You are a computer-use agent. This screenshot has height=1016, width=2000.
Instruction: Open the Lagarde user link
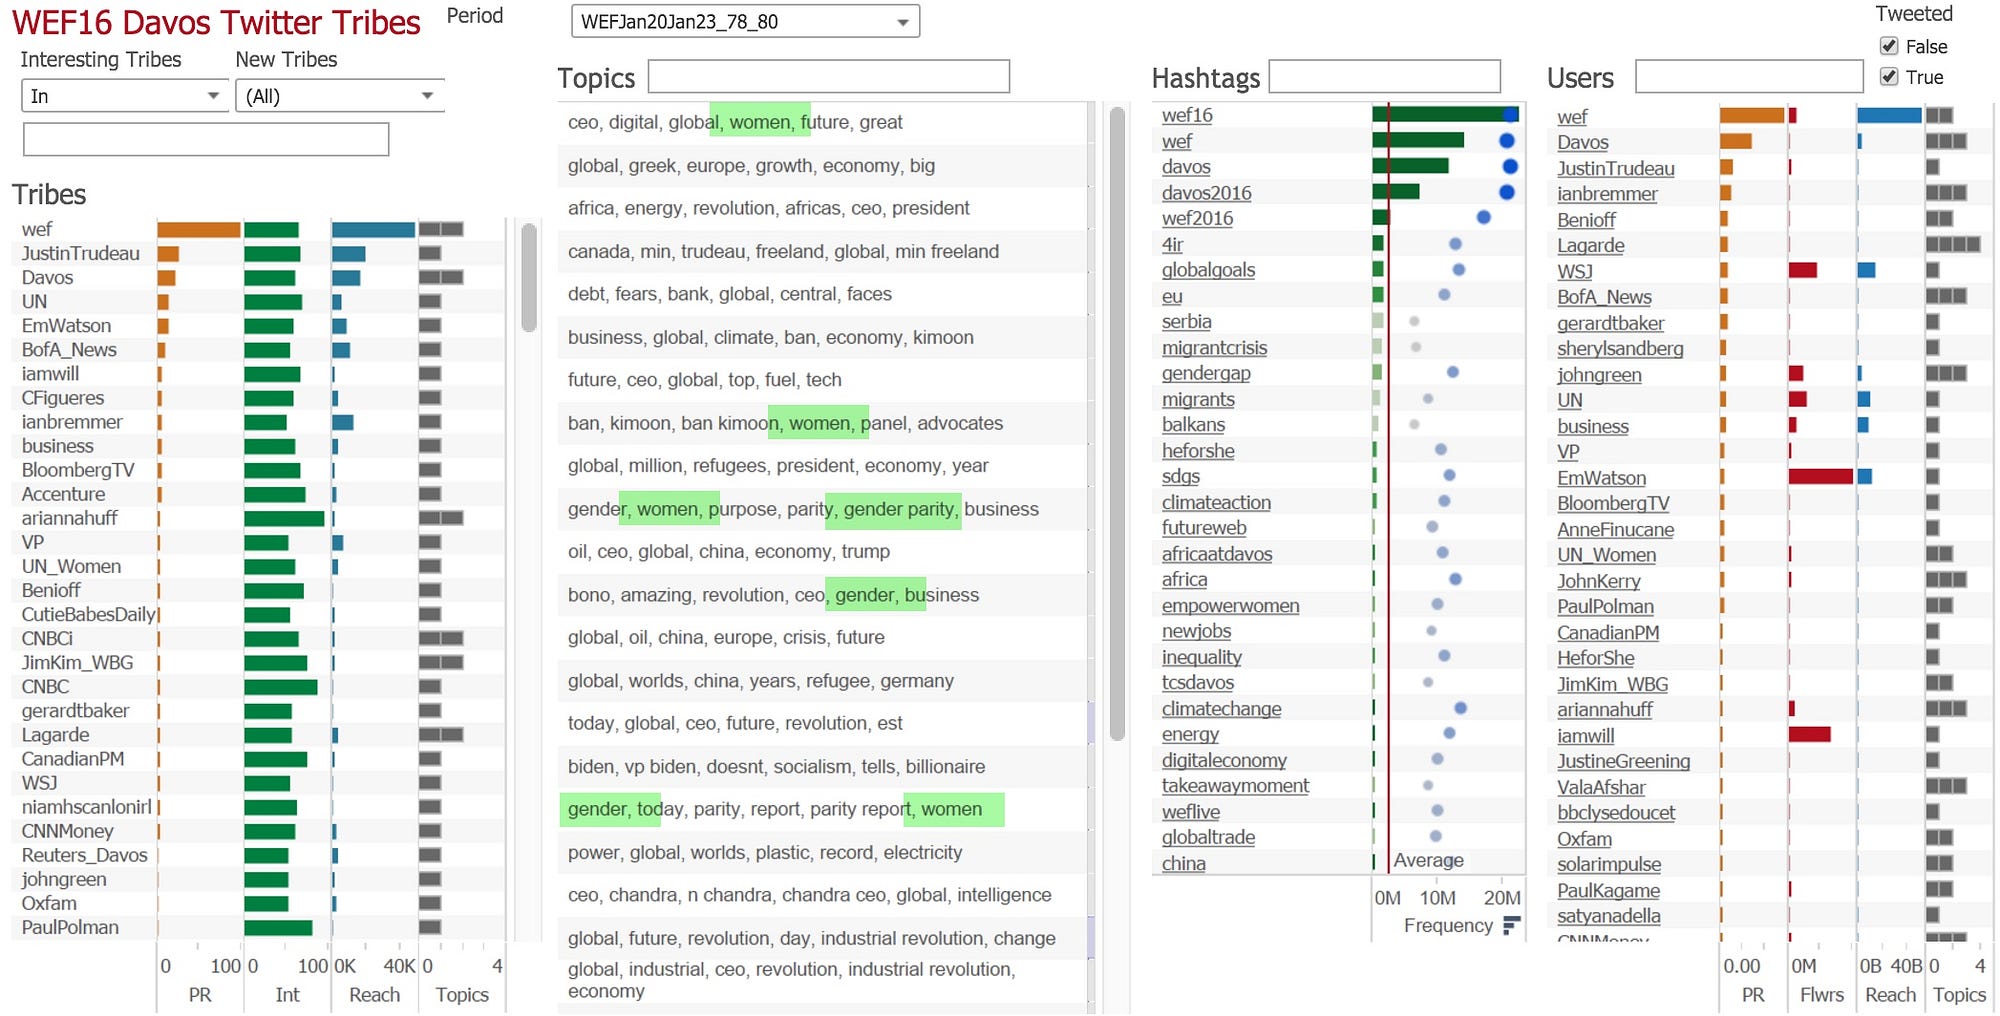(x=1590, y=245)
